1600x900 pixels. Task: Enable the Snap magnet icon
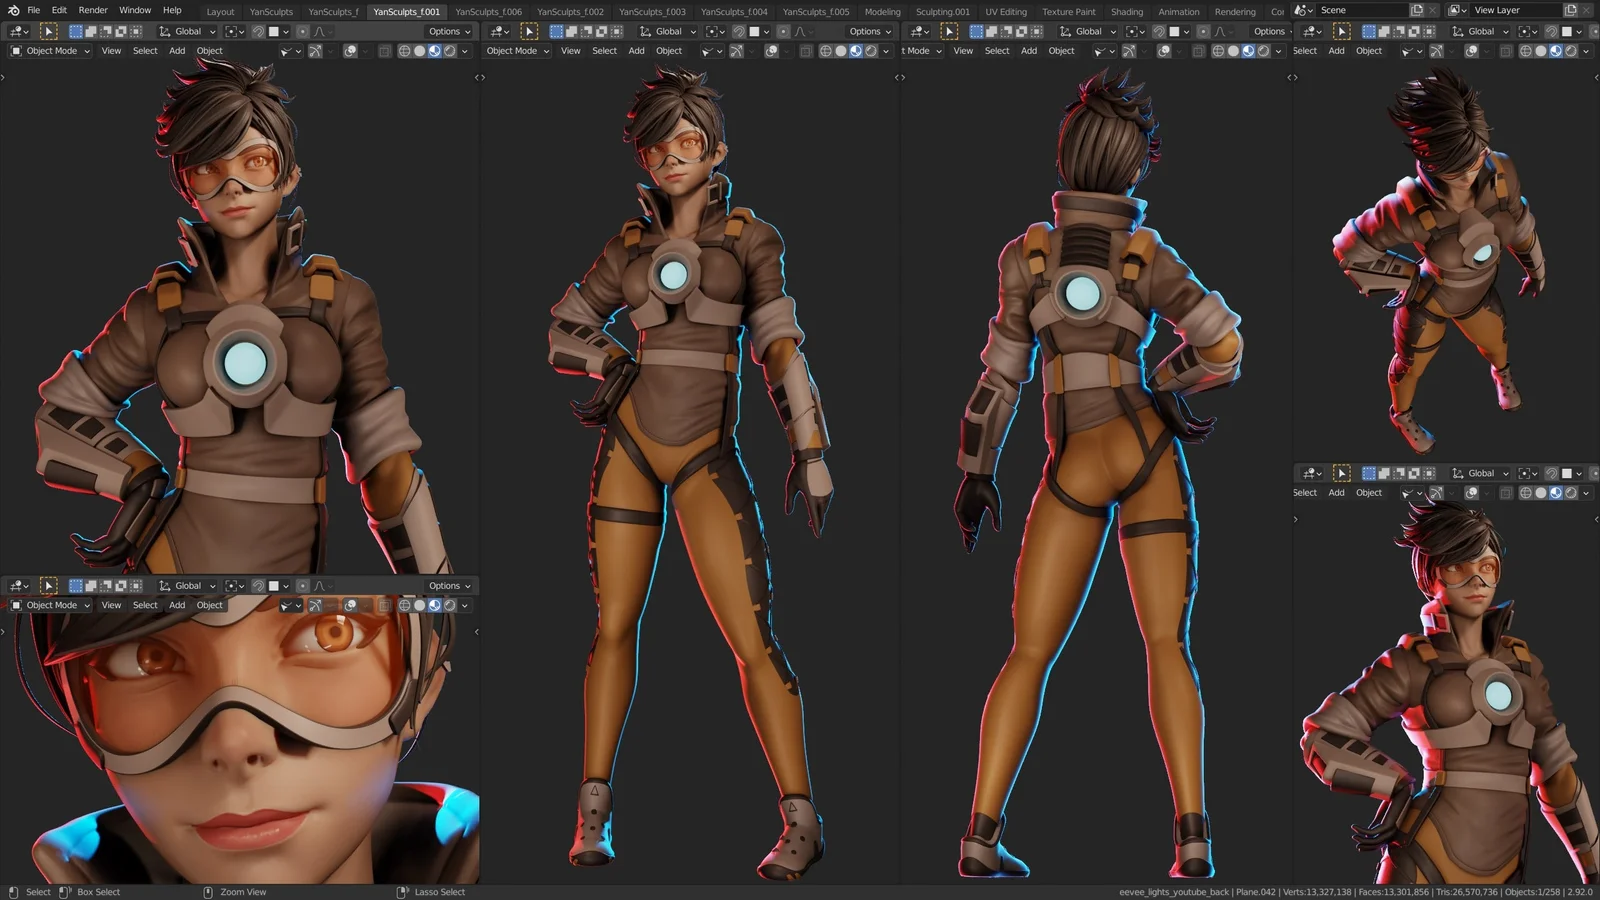point(258,31)
